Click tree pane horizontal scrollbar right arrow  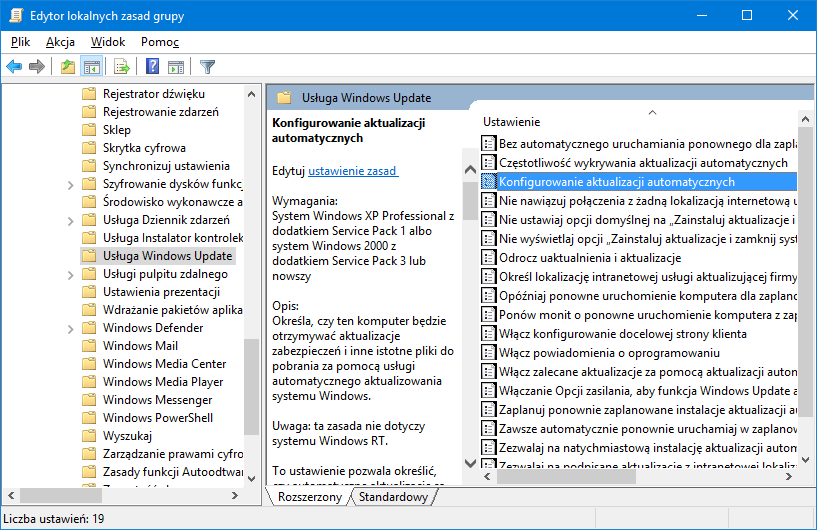pyautogui.click(x=234, y=495)
